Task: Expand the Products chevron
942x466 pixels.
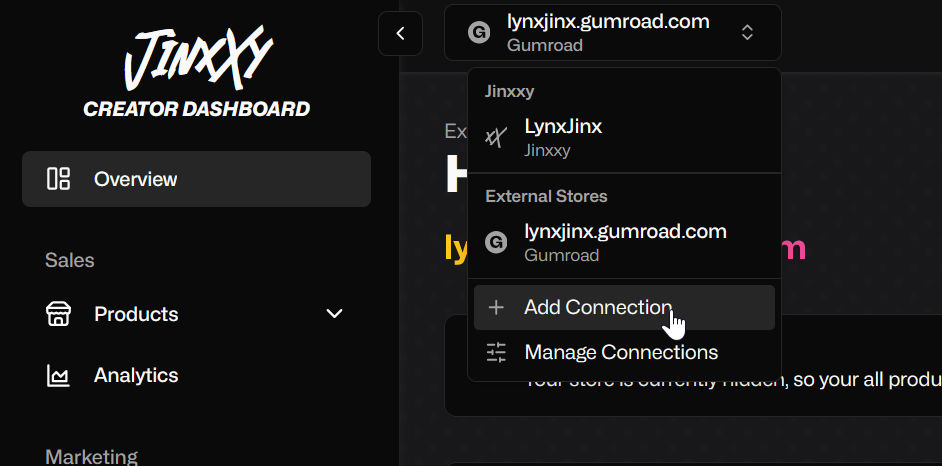Action: pyautogui.click(x=334, y=313)
